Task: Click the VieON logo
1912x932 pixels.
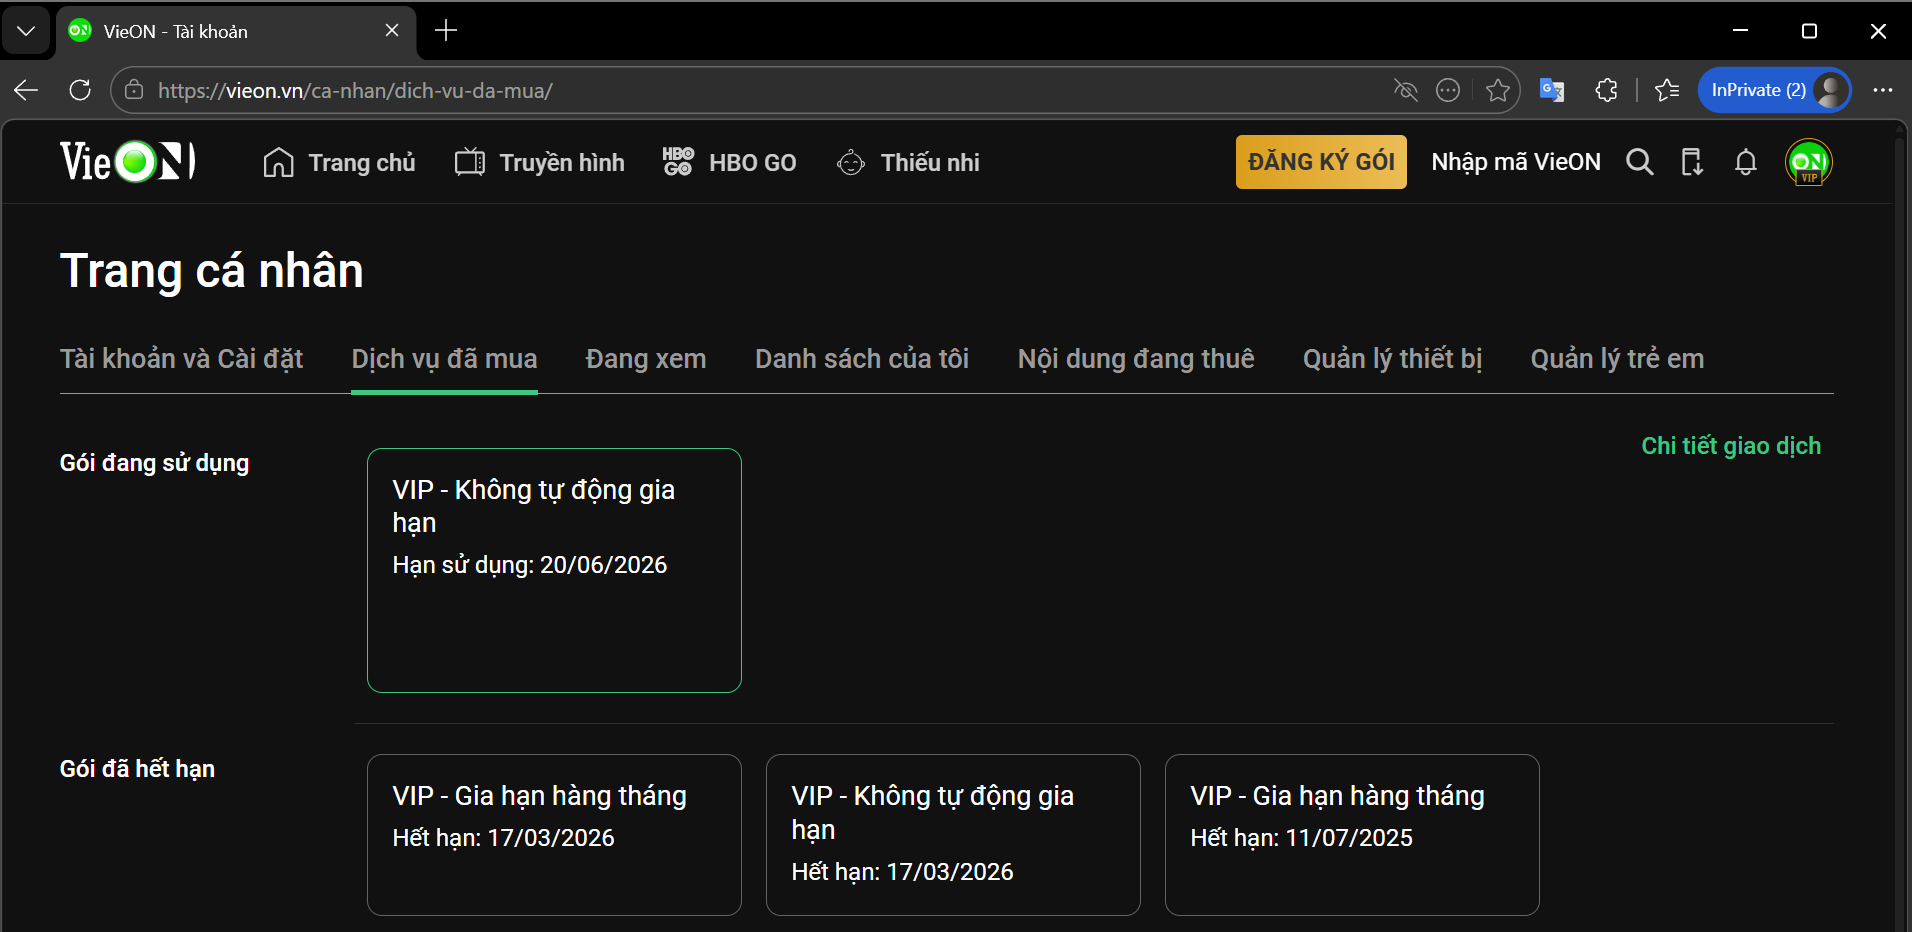Action: click(128, 162)
